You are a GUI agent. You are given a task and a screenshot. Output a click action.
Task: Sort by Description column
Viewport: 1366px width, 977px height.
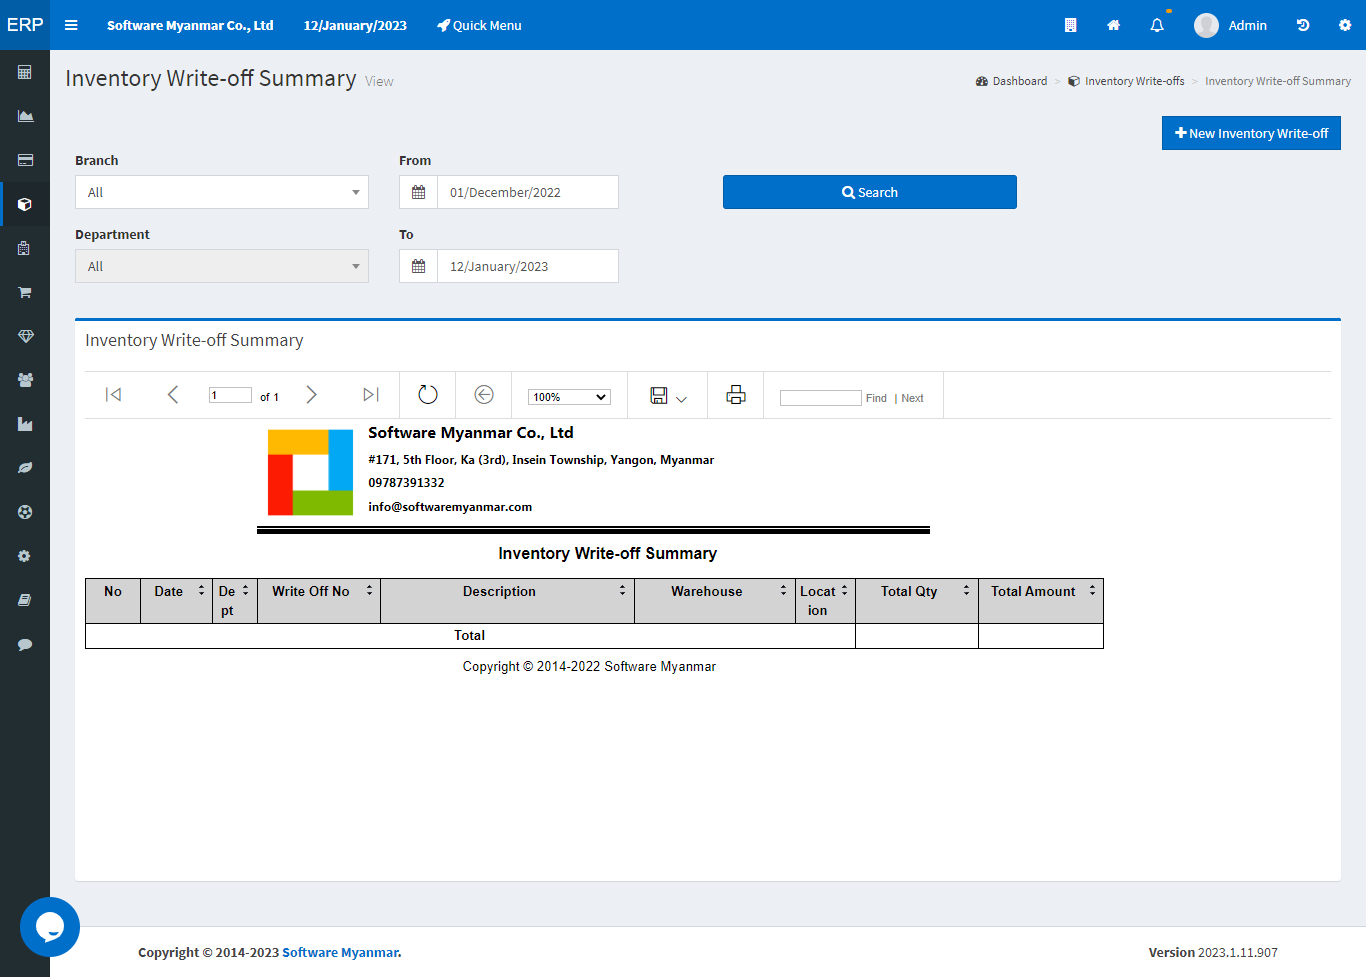pyautogui.click(x=623, y=591)
